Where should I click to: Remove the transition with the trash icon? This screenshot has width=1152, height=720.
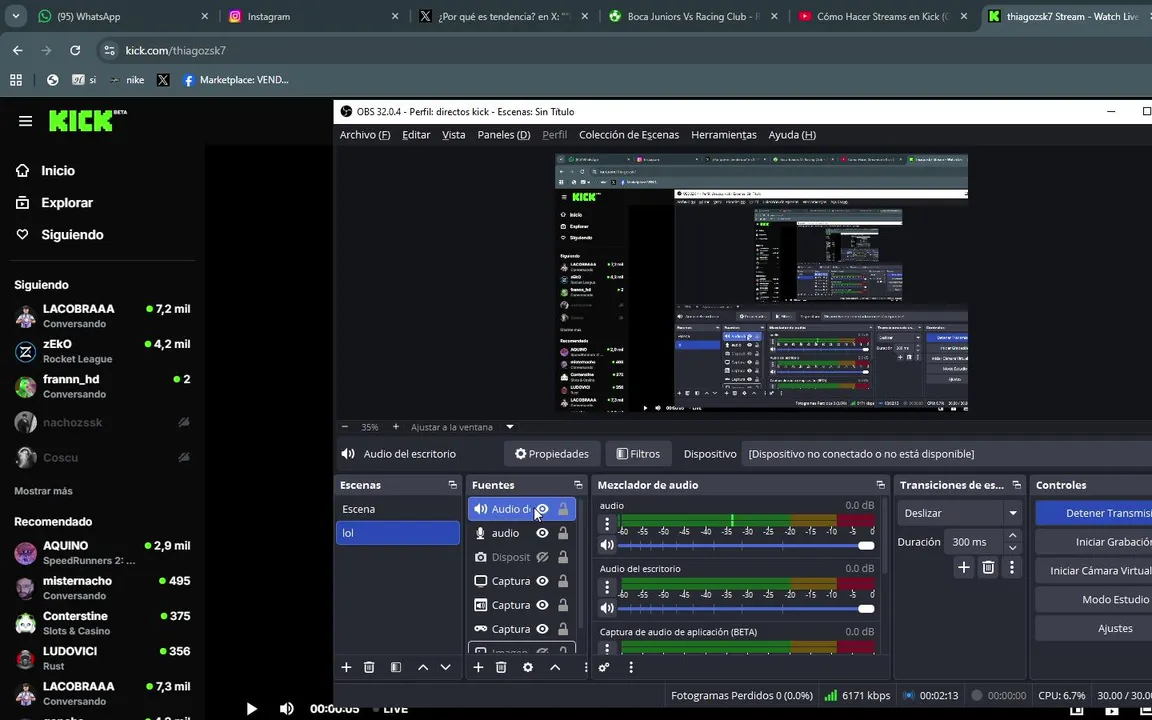(988, 567)
